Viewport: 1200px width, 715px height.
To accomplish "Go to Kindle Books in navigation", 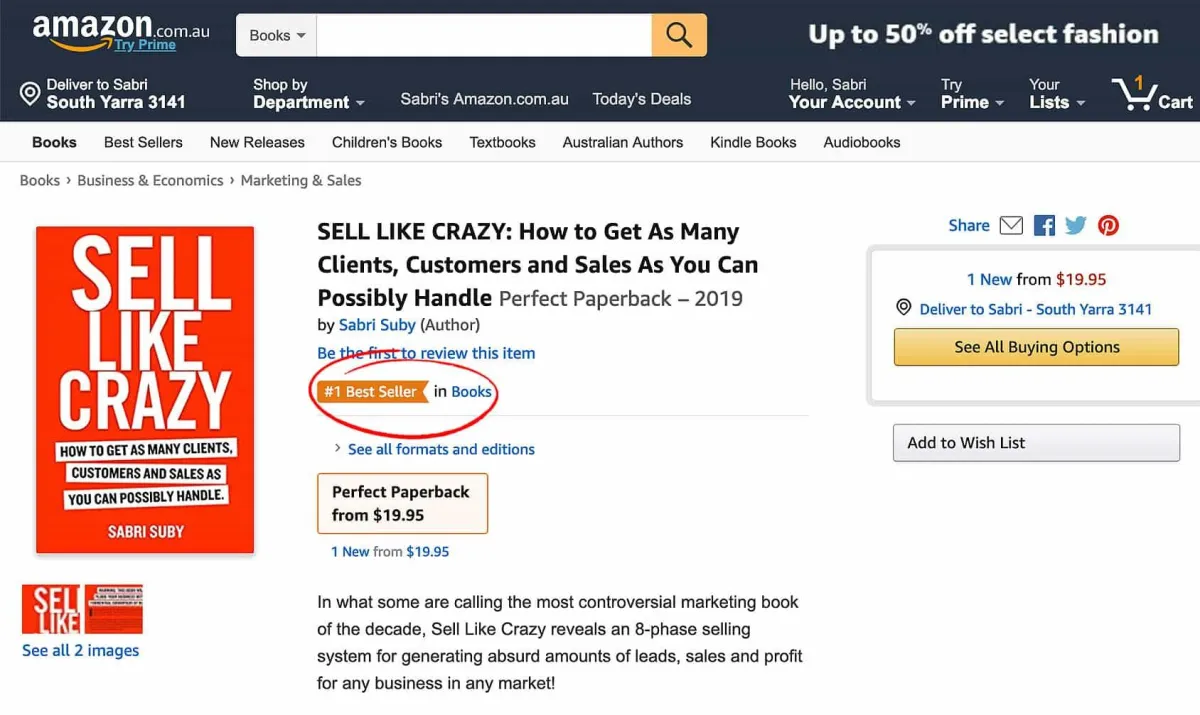I will (x=753, y=142).
